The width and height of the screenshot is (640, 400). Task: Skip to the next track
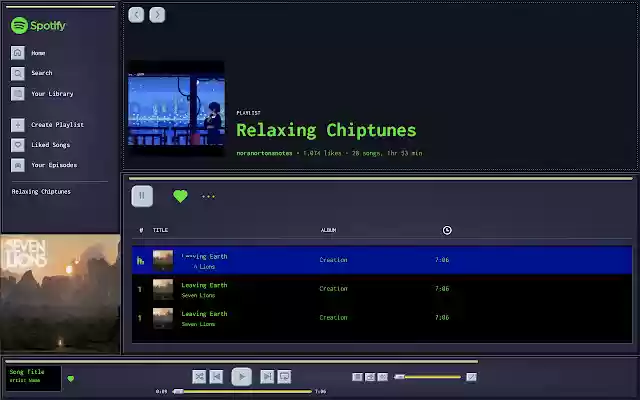(267, 376)
